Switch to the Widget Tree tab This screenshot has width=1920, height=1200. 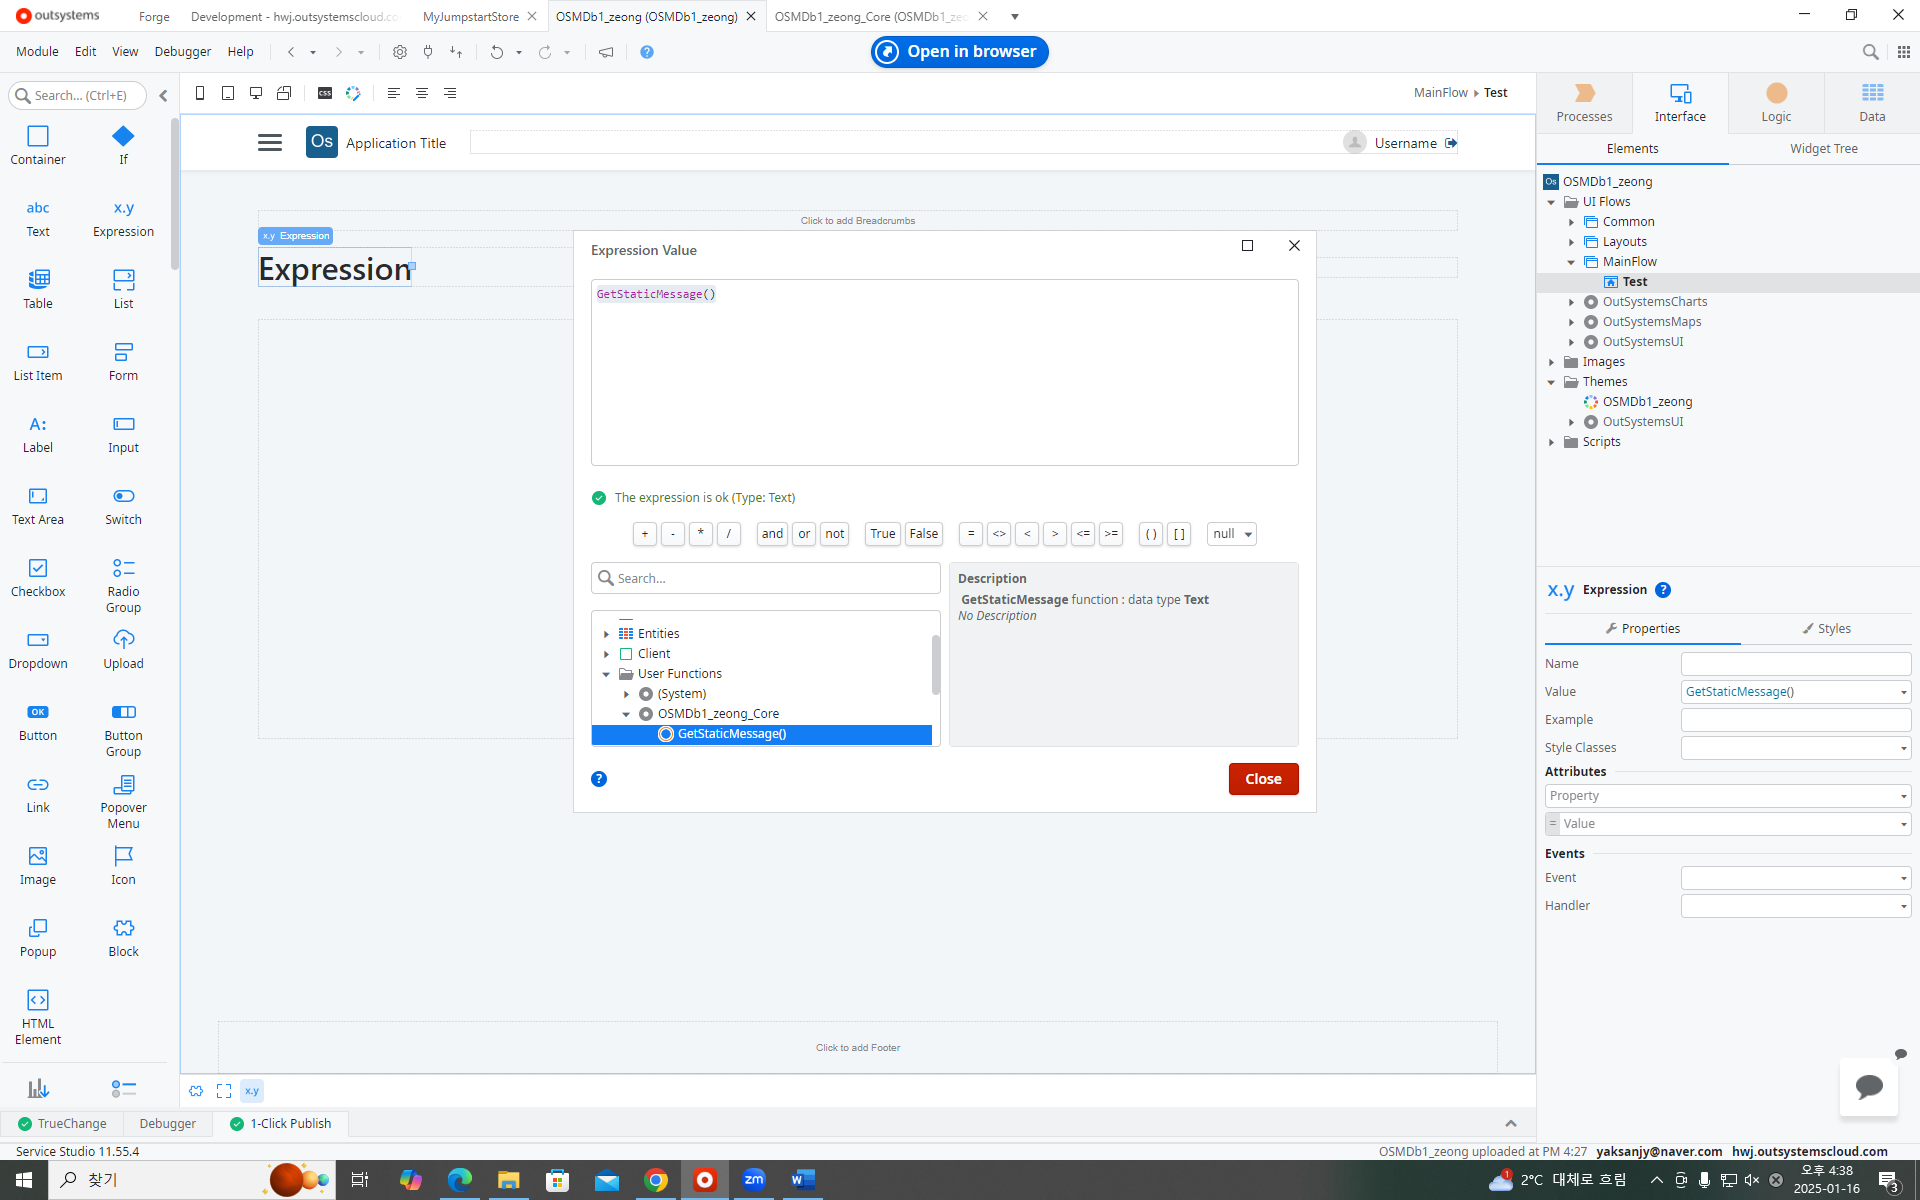pos(1823,149)
